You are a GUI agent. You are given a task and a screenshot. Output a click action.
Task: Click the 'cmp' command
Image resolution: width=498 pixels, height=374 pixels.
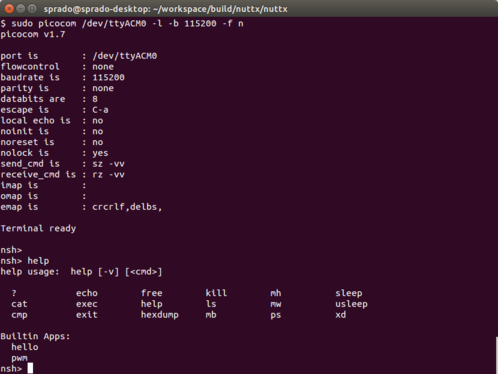point(19,315)
